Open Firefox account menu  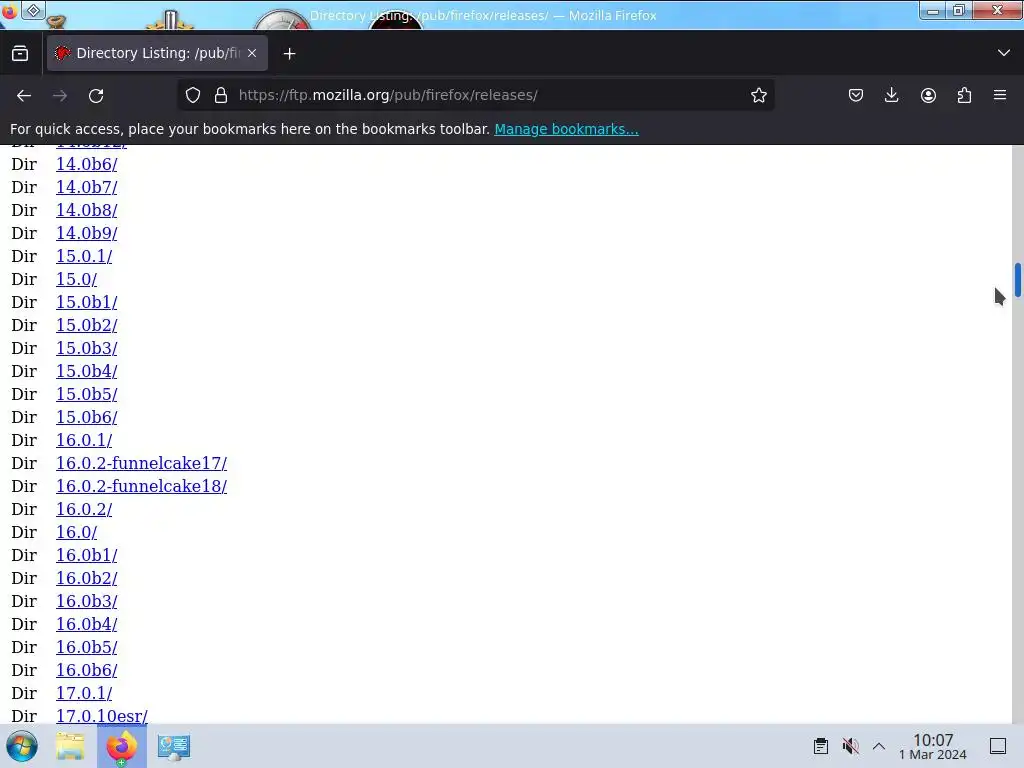(x=928, y=95)
